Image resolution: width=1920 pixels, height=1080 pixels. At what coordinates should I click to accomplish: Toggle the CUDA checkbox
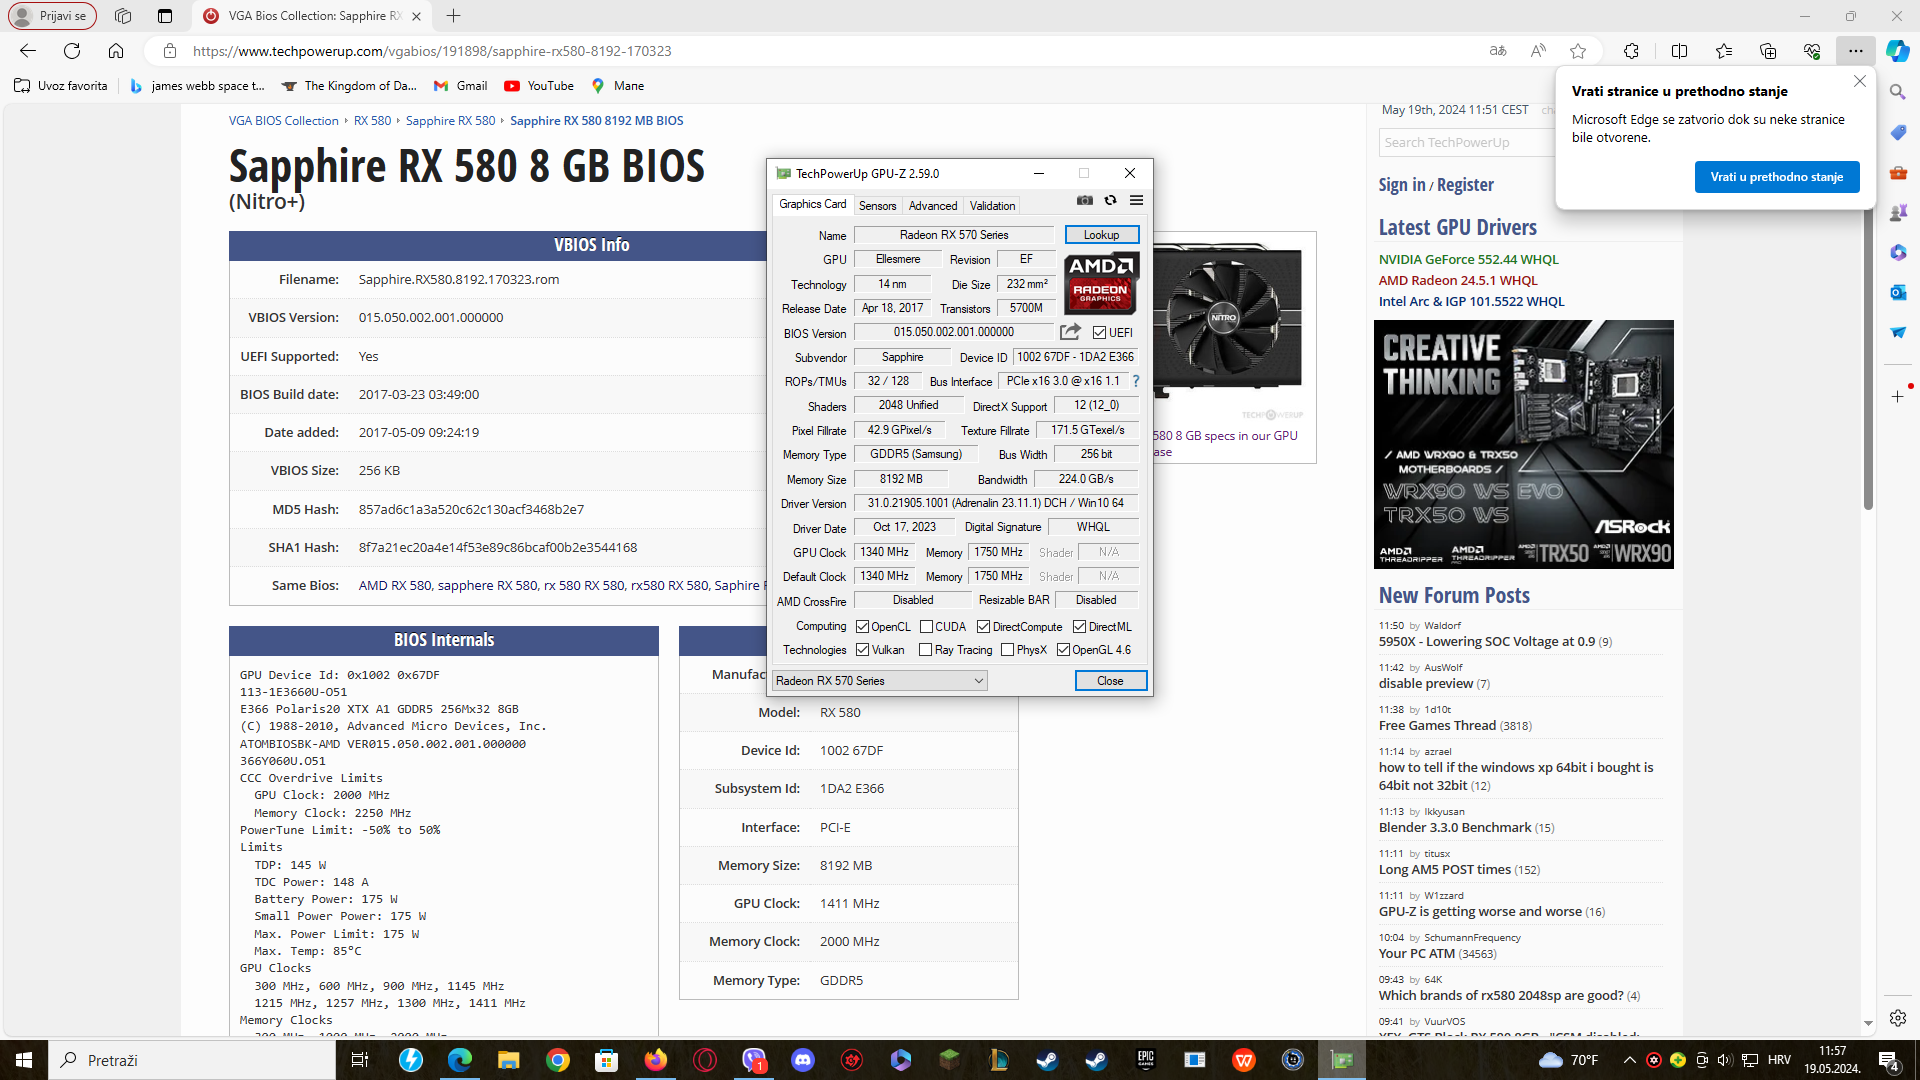click(926, 627)
